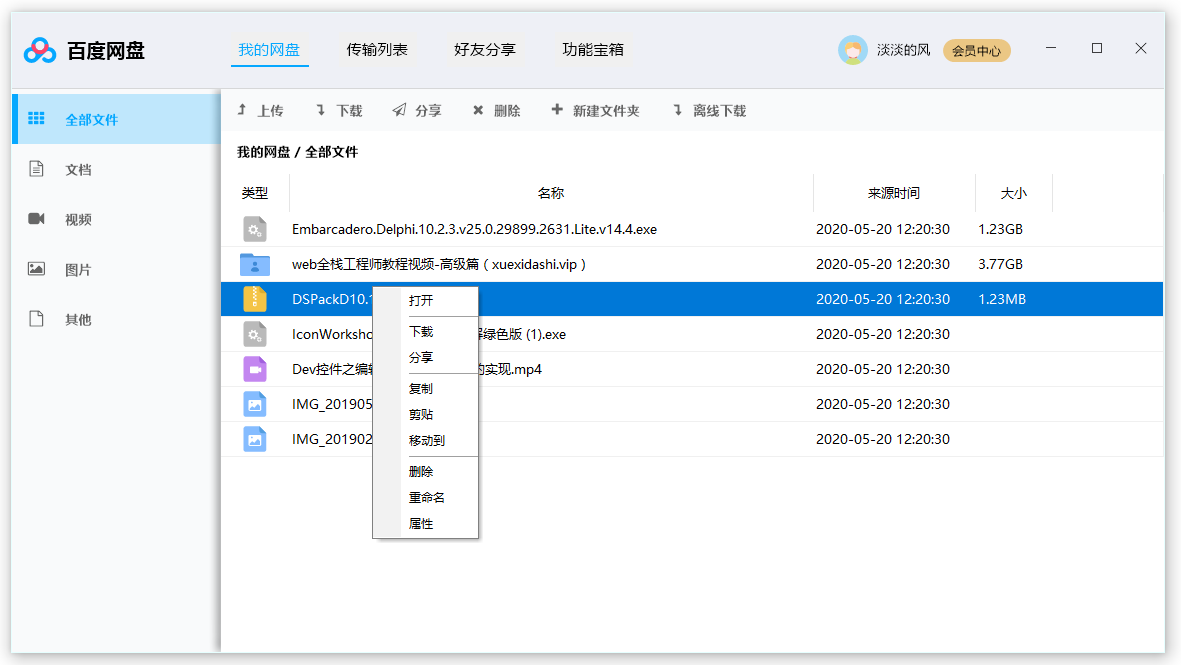Click the size value 3.77GB
Viewport: 1181px width, 665px height.
tap(1000, 264)
